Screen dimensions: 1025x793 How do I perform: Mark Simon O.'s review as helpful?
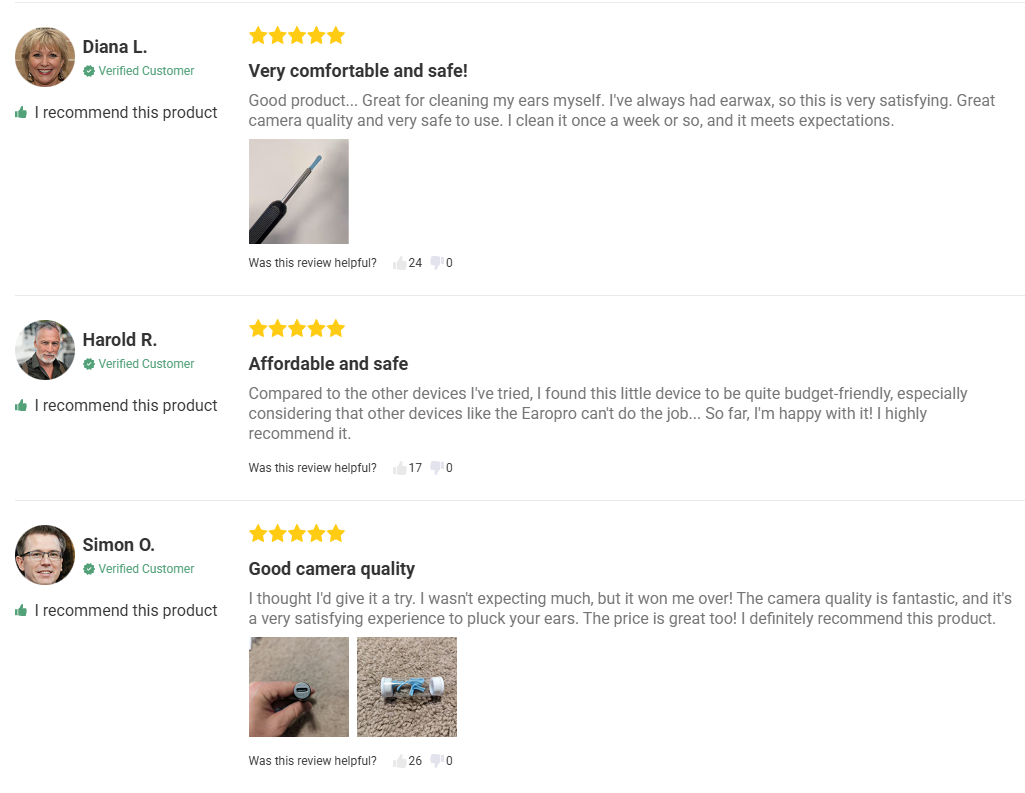point(400,761)
